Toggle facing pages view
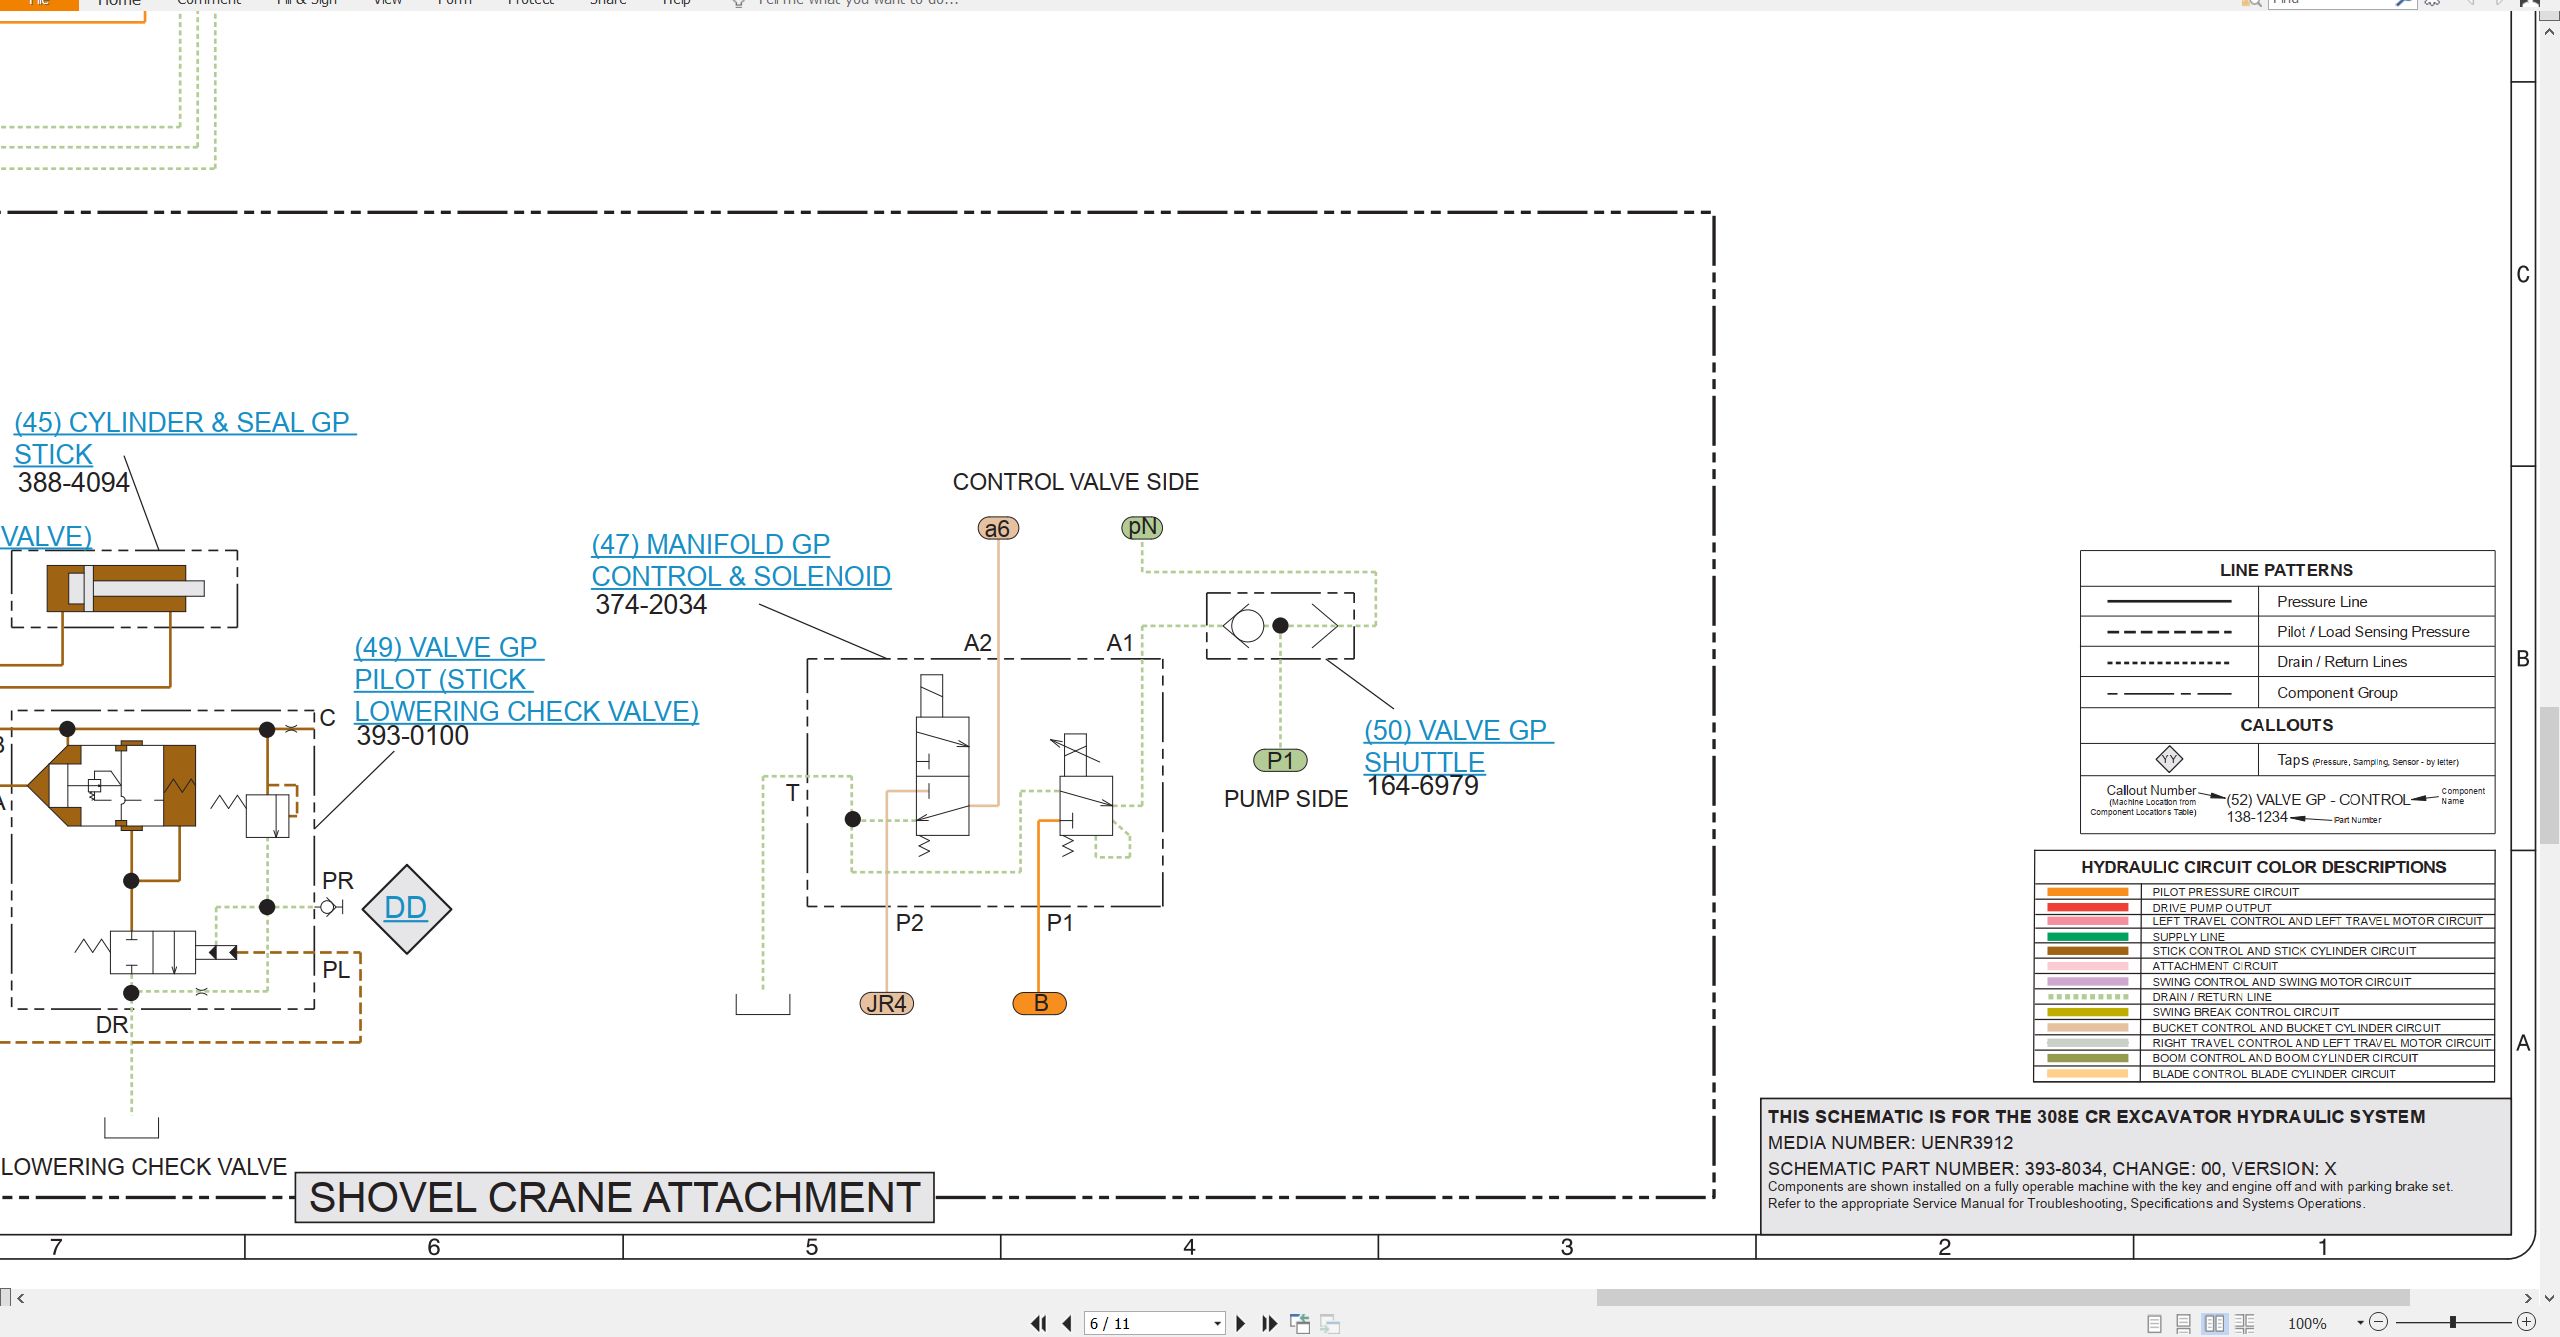2560x1337 pixels. [x=2214, y=1323]
